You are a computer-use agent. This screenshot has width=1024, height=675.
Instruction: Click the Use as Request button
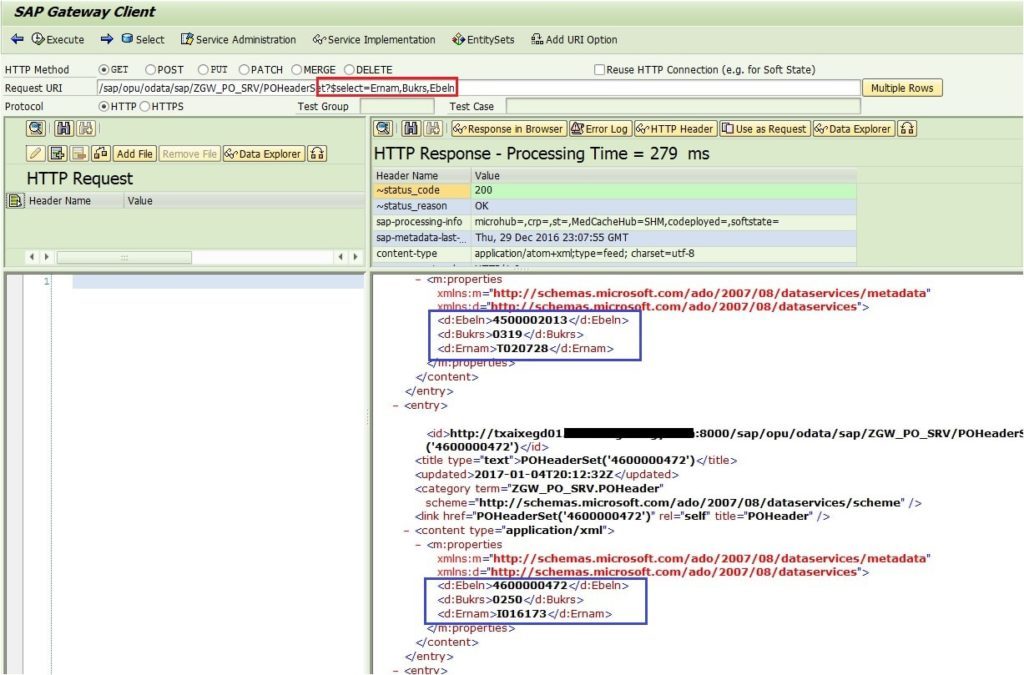[x=765, y=129]
